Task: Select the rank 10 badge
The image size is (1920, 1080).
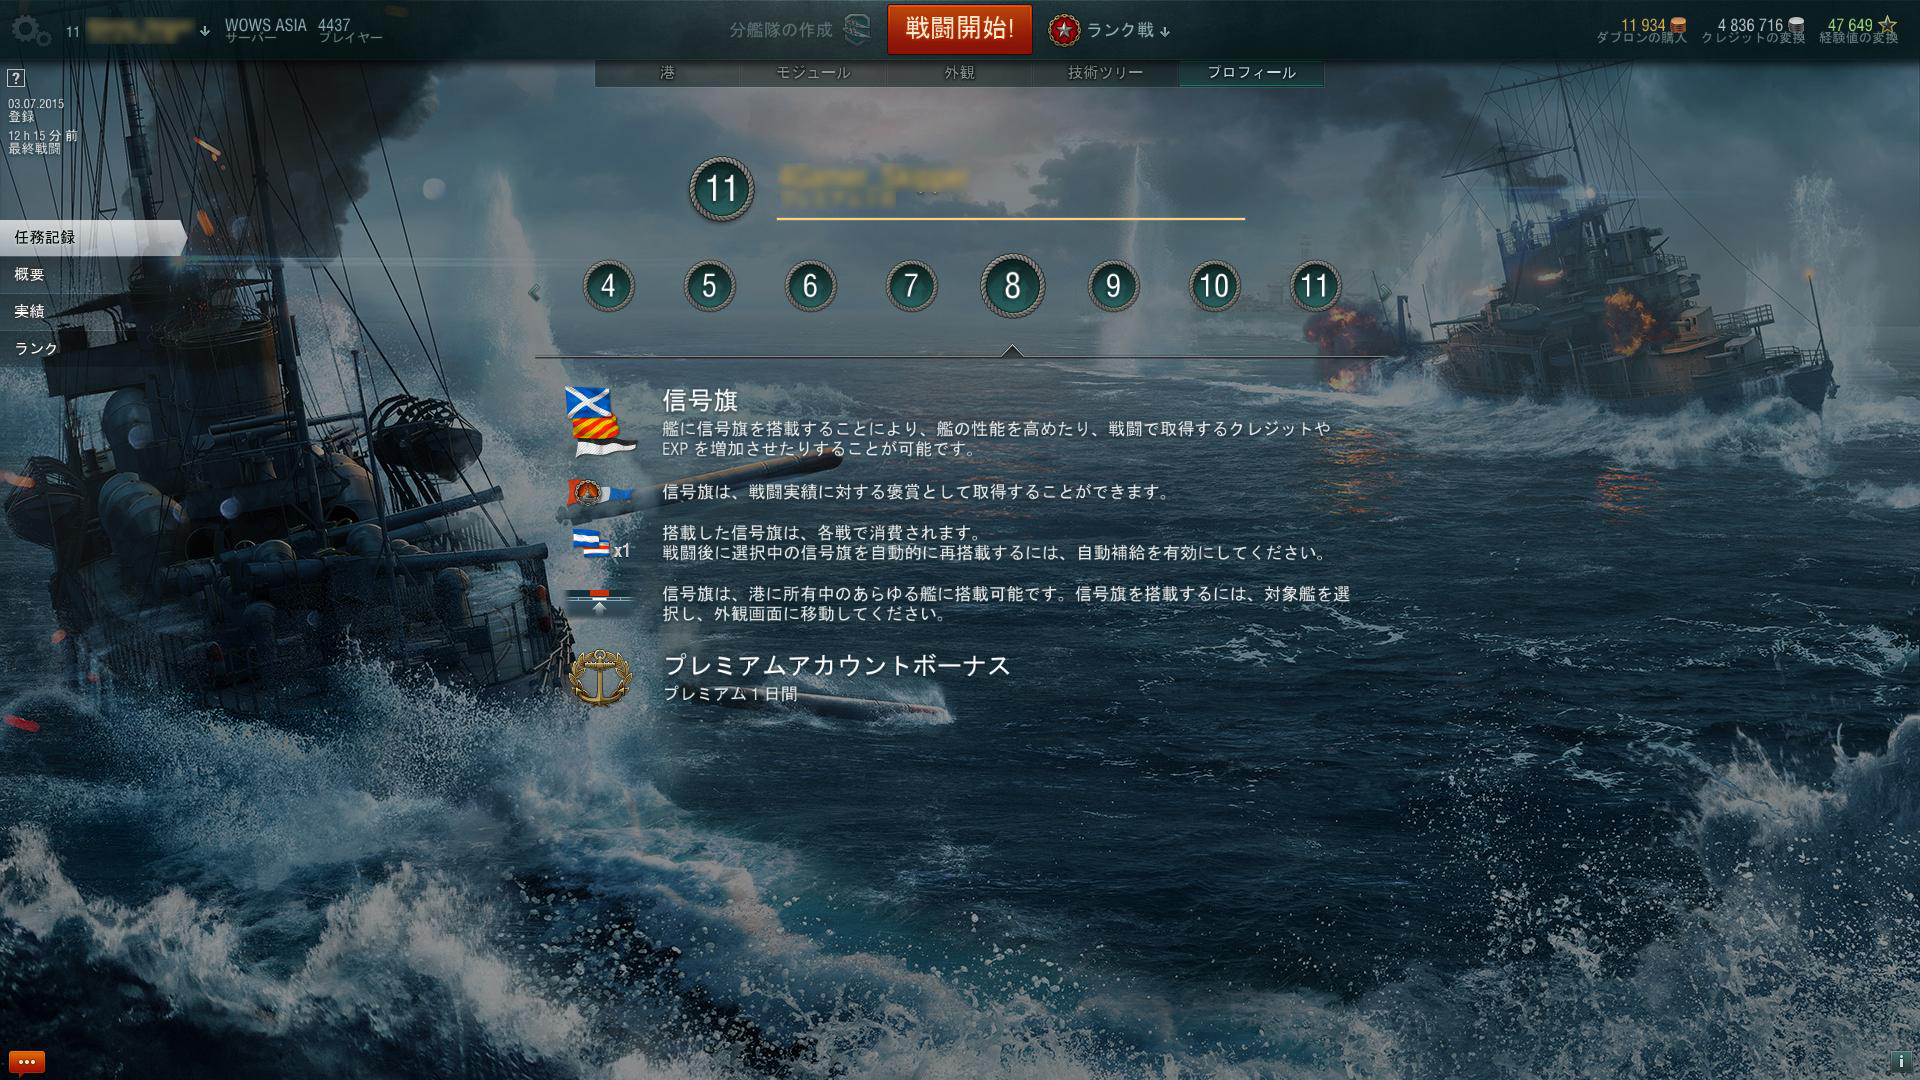Action: point(1214,286)
